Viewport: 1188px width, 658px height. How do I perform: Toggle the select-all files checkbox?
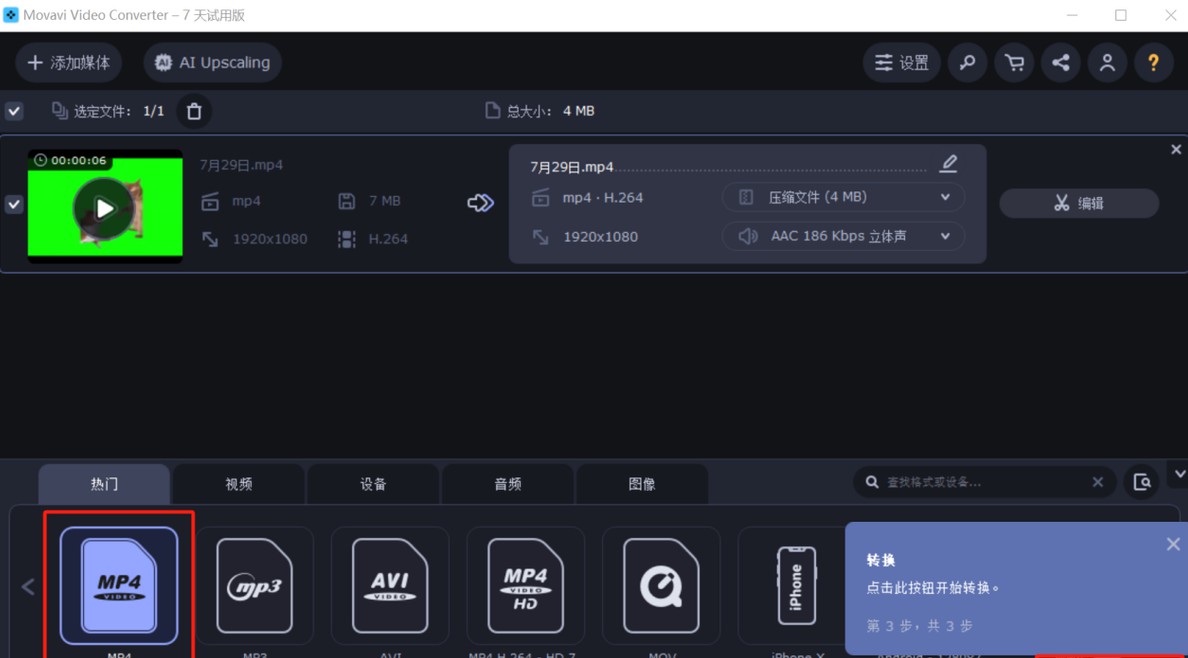14,111
